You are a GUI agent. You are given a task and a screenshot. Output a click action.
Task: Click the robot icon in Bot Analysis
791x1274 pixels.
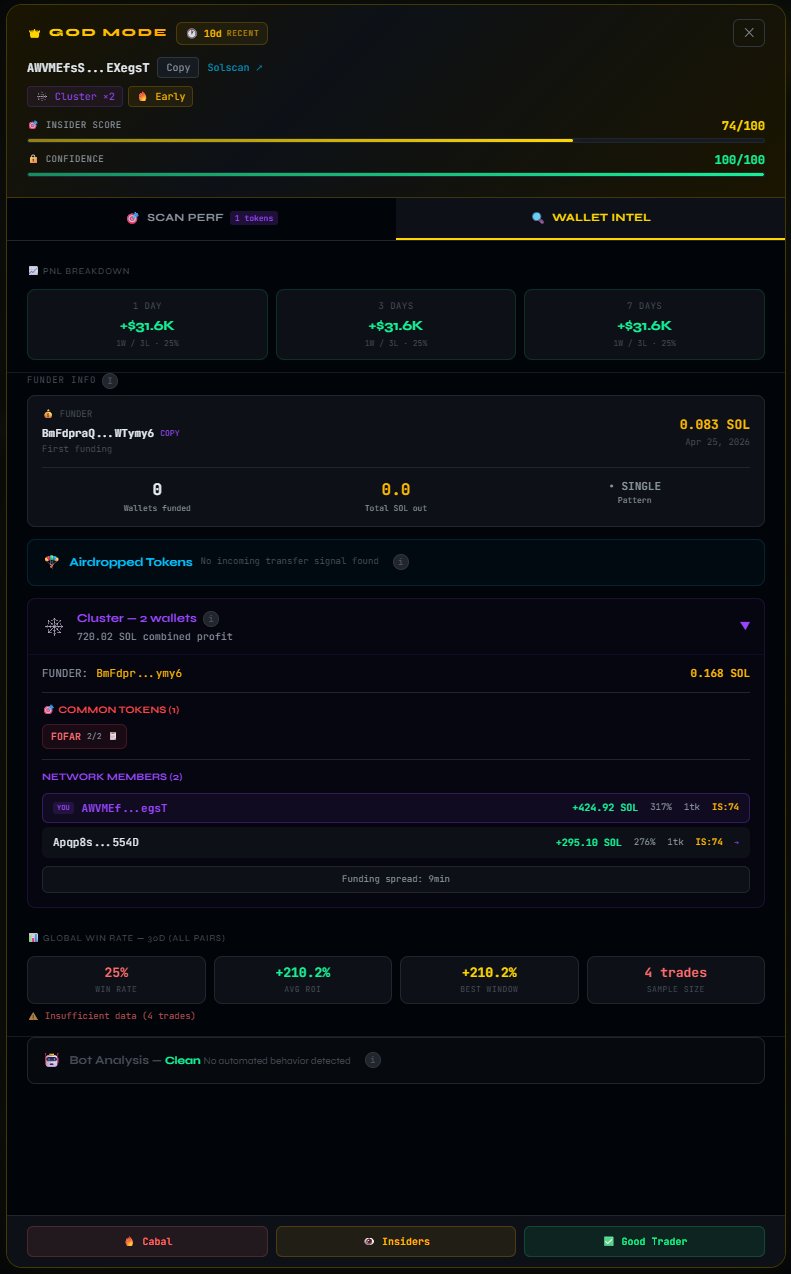point(52,1060)
